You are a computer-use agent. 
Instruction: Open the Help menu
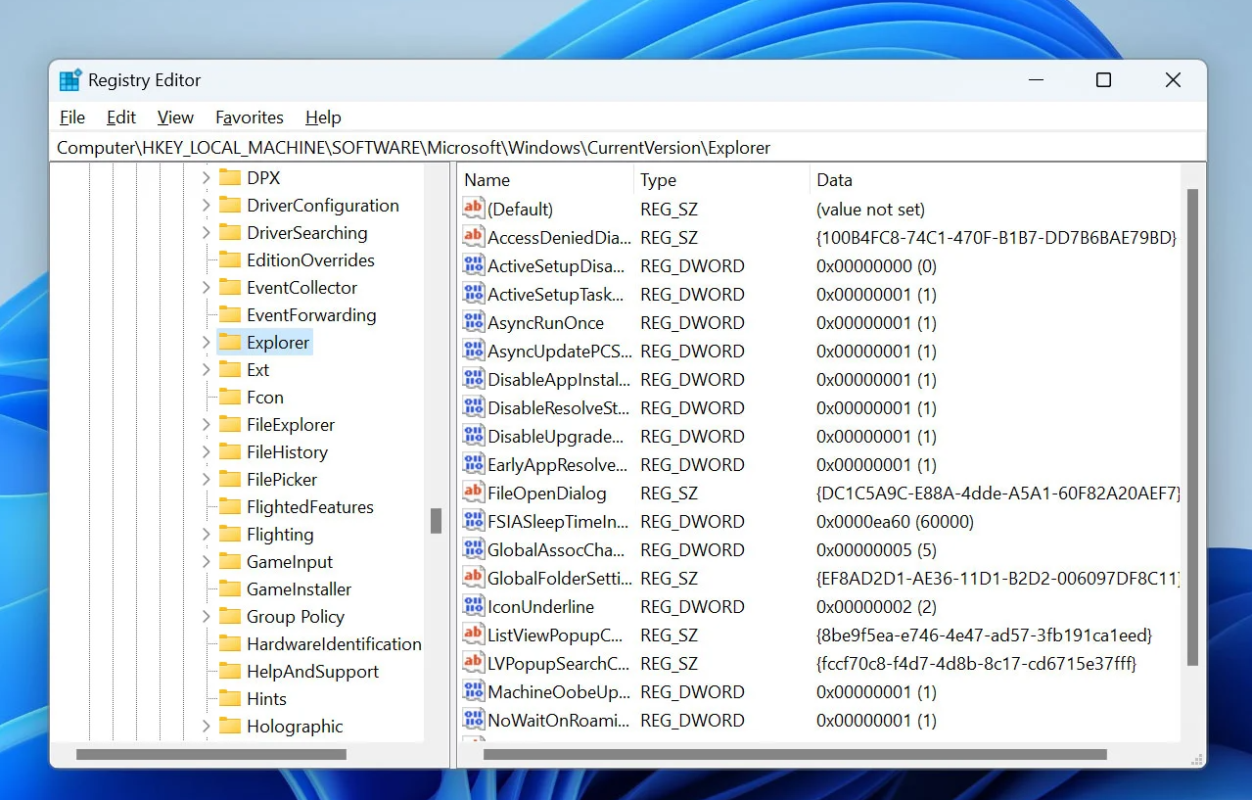(x=323, y=117)
